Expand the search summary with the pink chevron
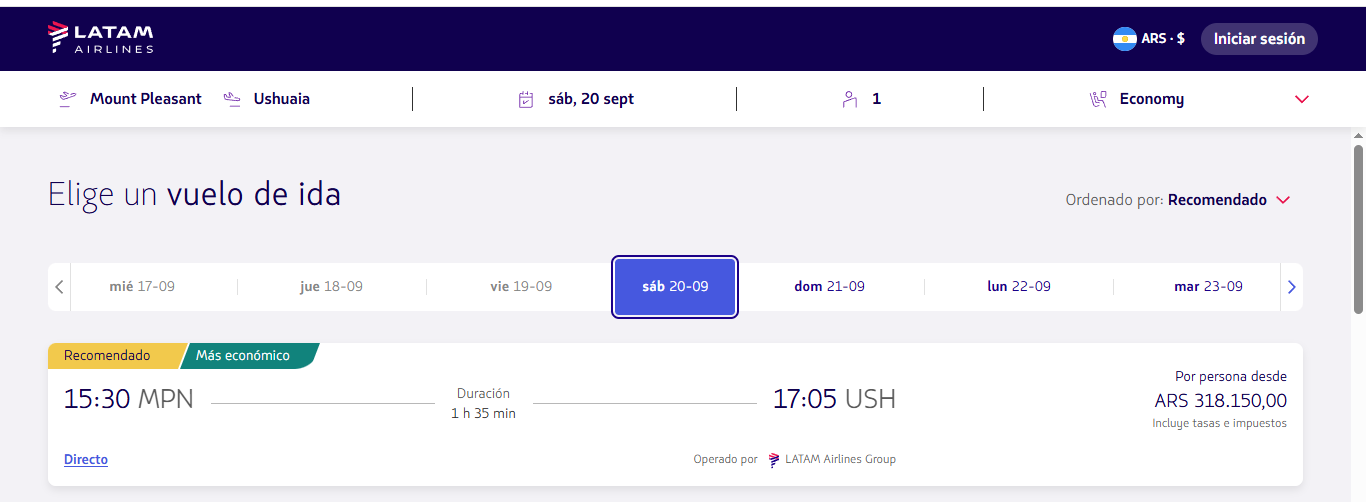This screenshot has height=502, width=1366. tap(1302, 99)
